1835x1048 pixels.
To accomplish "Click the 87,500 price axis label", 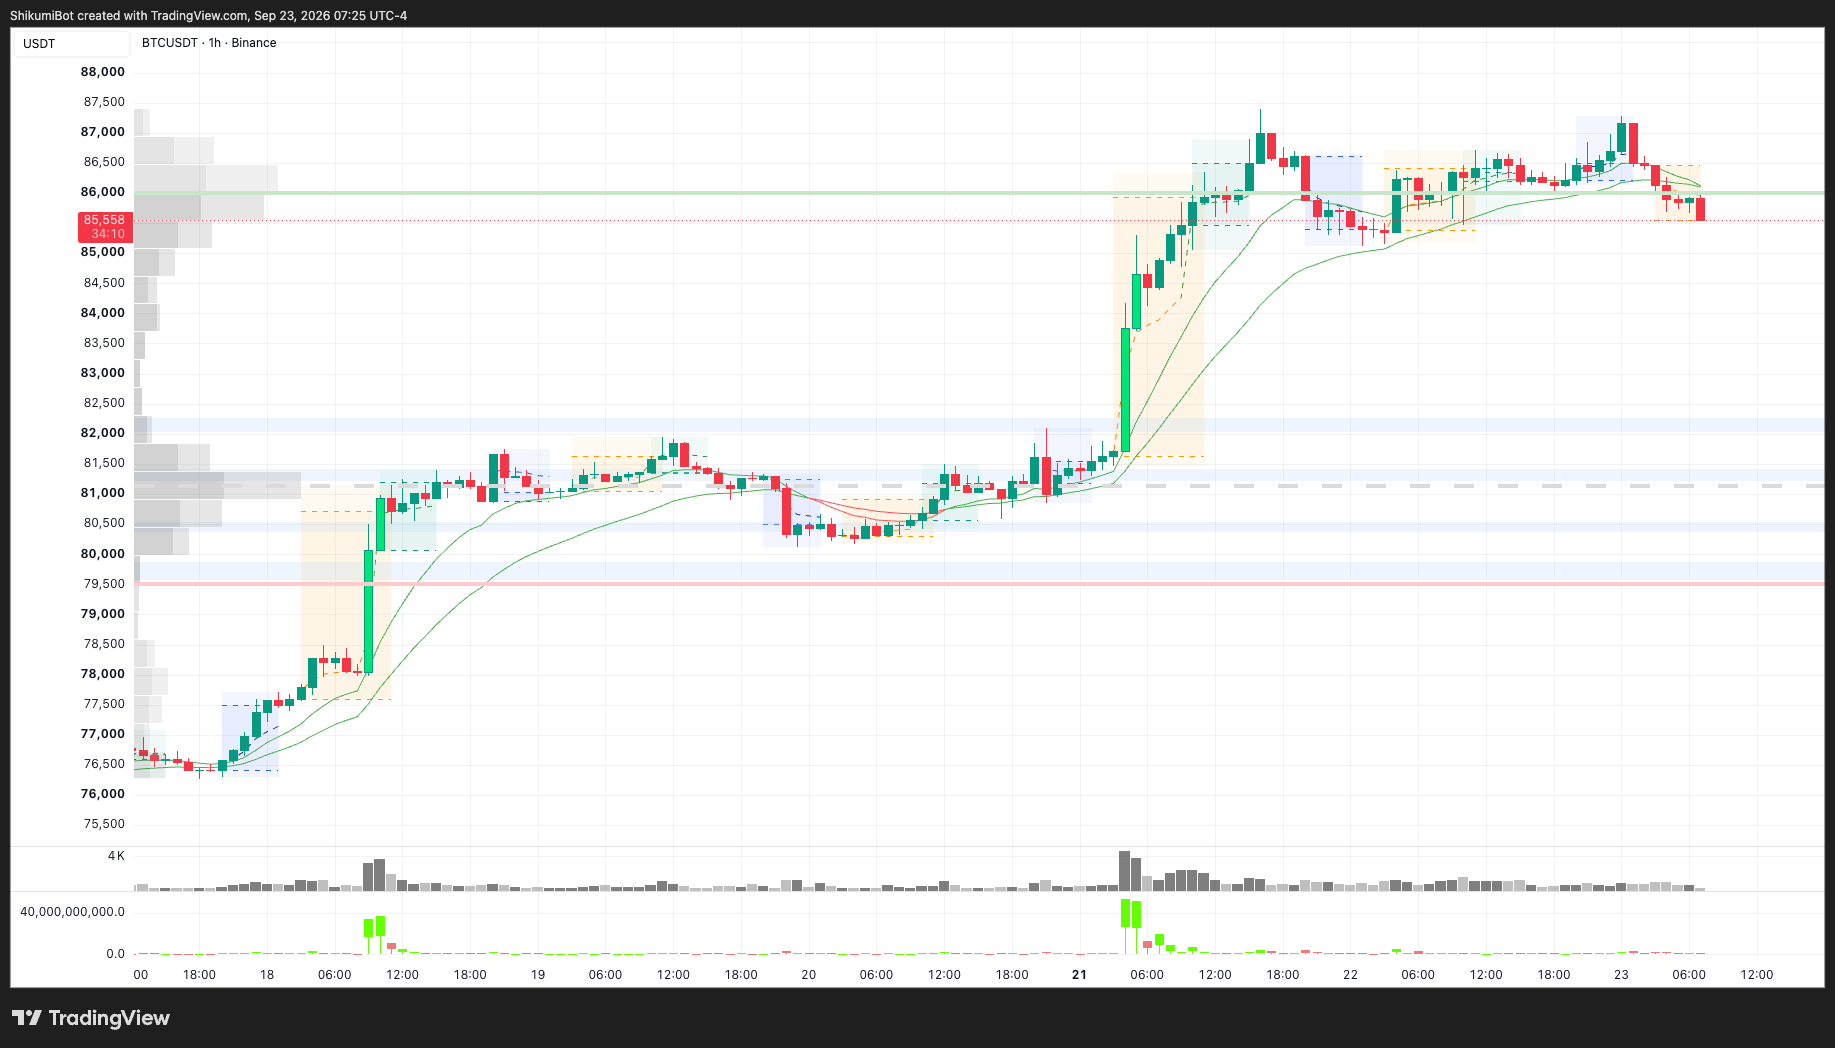I will pyautogui.click(x=104, y=102).
